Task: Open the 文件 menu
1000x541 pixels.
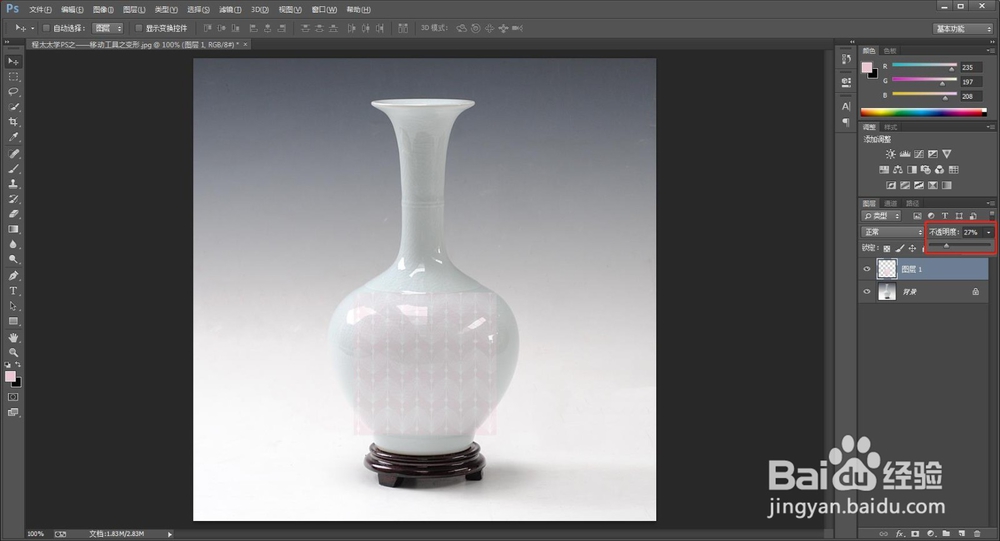Action: click(40, 10)
